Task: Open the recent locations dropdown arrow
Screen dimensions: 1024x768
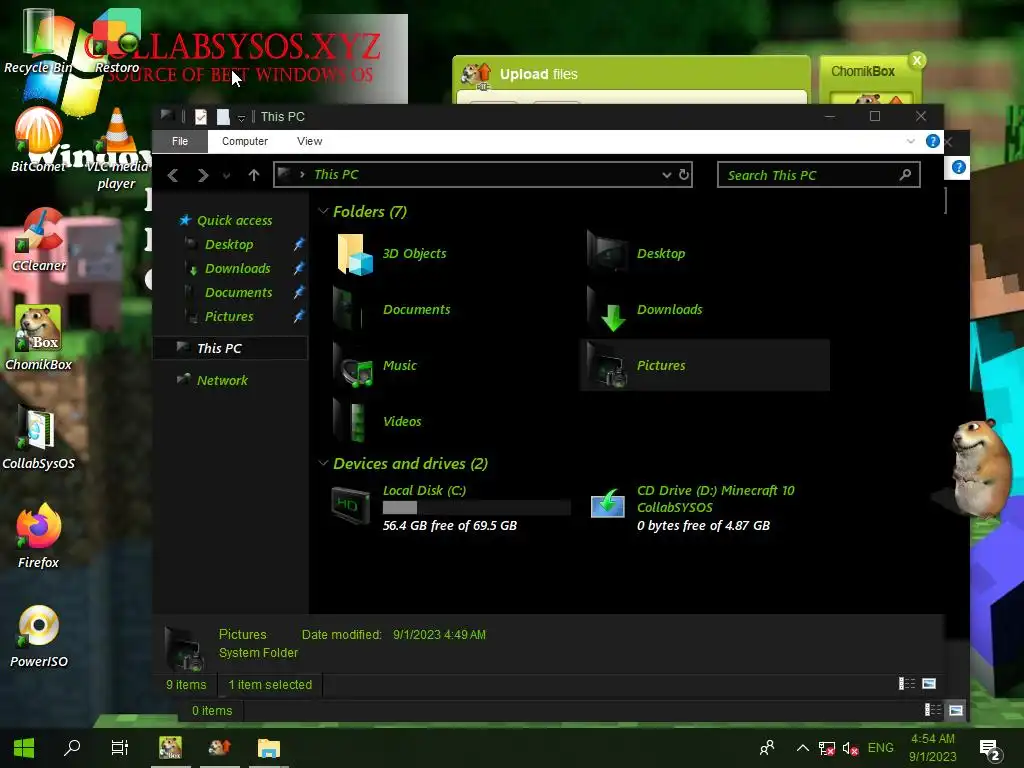Action: [x=227, y=176]
